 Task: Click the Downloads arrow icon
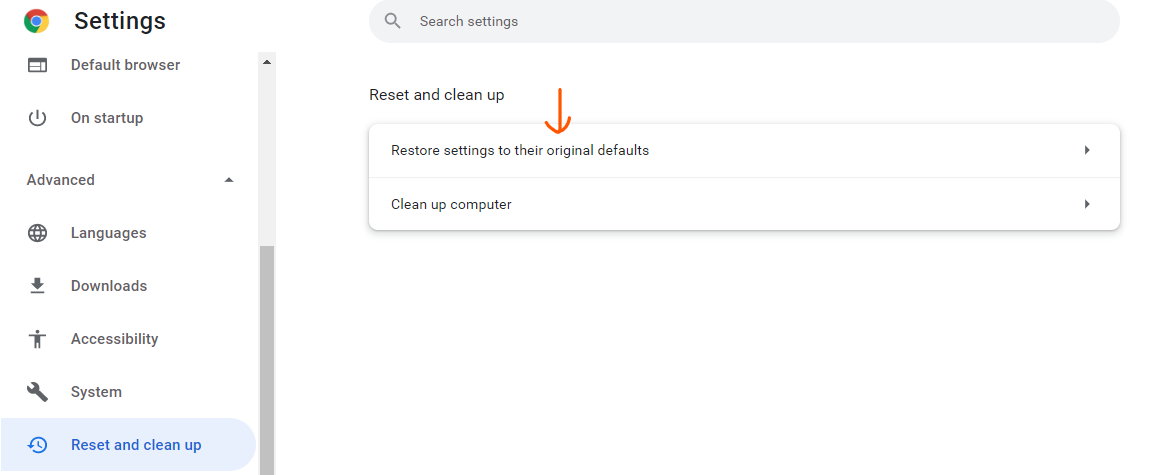tap(37, 286)
